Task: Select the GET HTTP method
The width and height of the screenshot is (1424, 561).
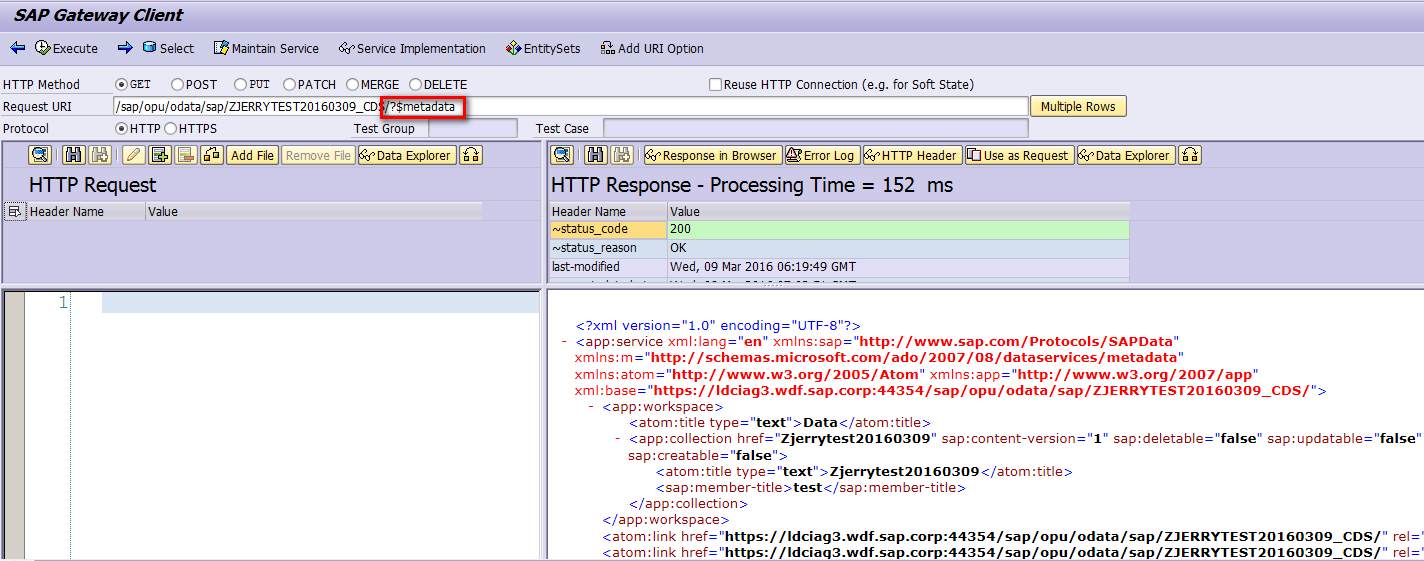Action: tap(122, 85)
